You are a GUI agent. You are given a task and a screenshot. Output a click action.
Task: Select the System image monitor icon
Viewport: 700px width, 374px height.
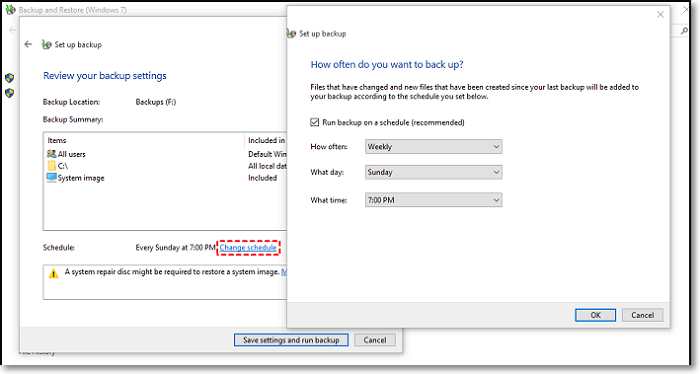click(x=51, y=178)
